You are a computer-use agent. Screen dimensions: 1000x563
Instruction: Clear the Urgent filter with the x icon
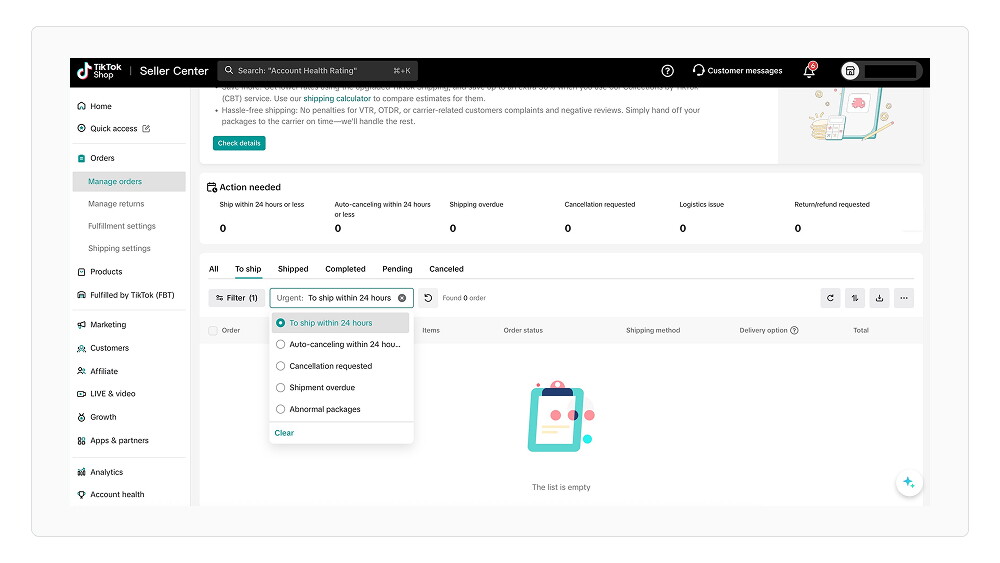point(402,298)
